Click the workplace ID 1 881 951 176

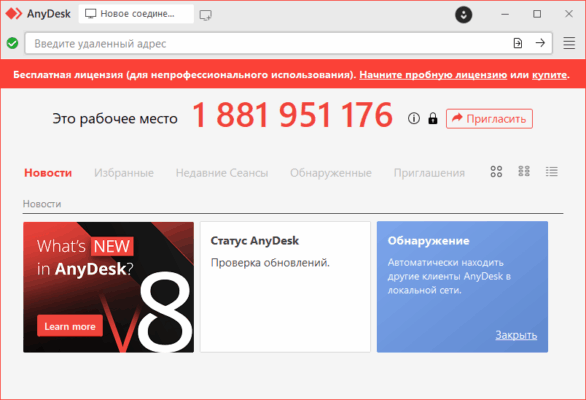(292, 115)
